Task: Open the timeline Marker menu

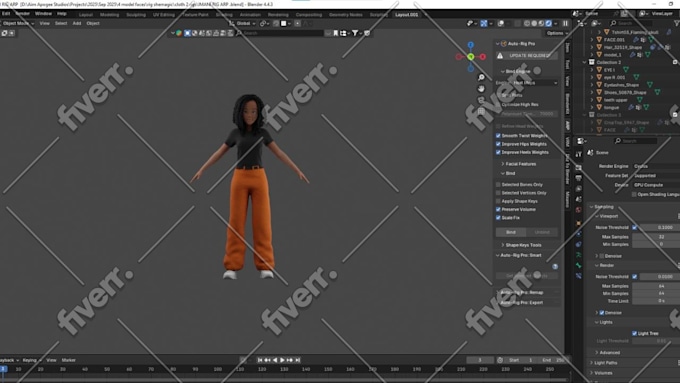Action: [69, 360]
